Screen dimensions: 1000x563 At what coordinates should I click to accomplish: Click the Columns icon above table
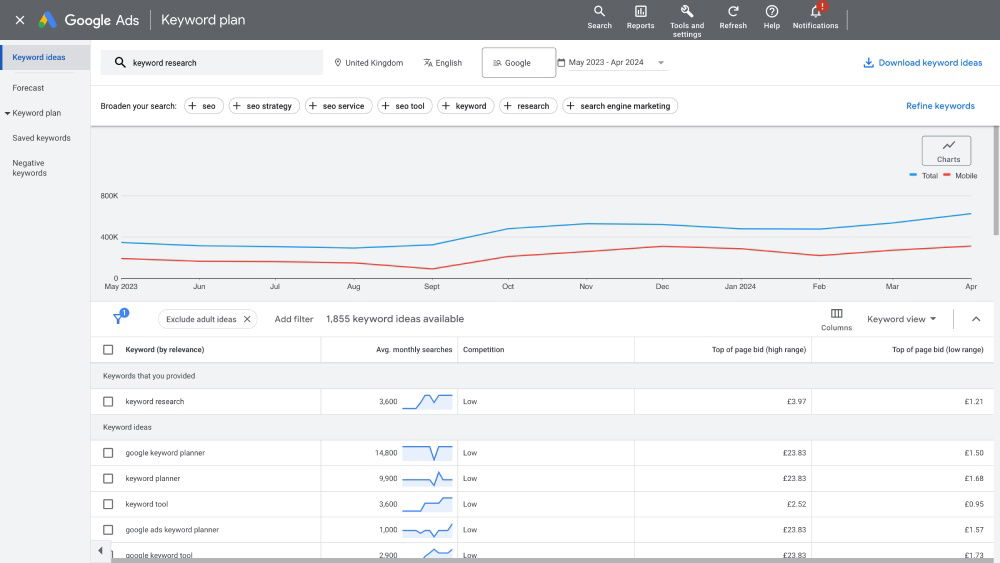(837, 314)
